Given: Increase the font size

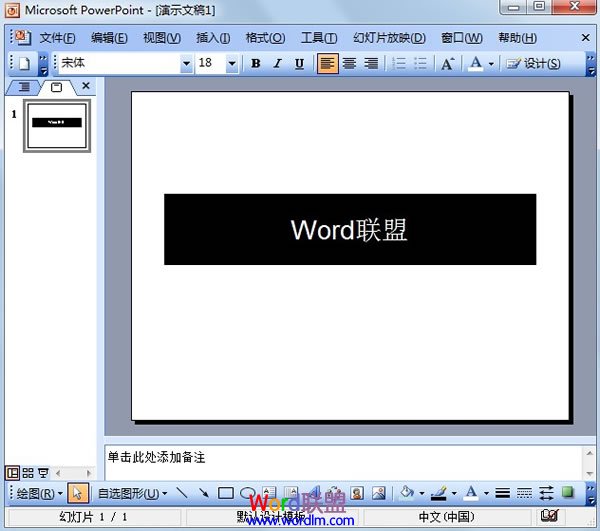Looking at the screenshot, I should click(448, 64).
